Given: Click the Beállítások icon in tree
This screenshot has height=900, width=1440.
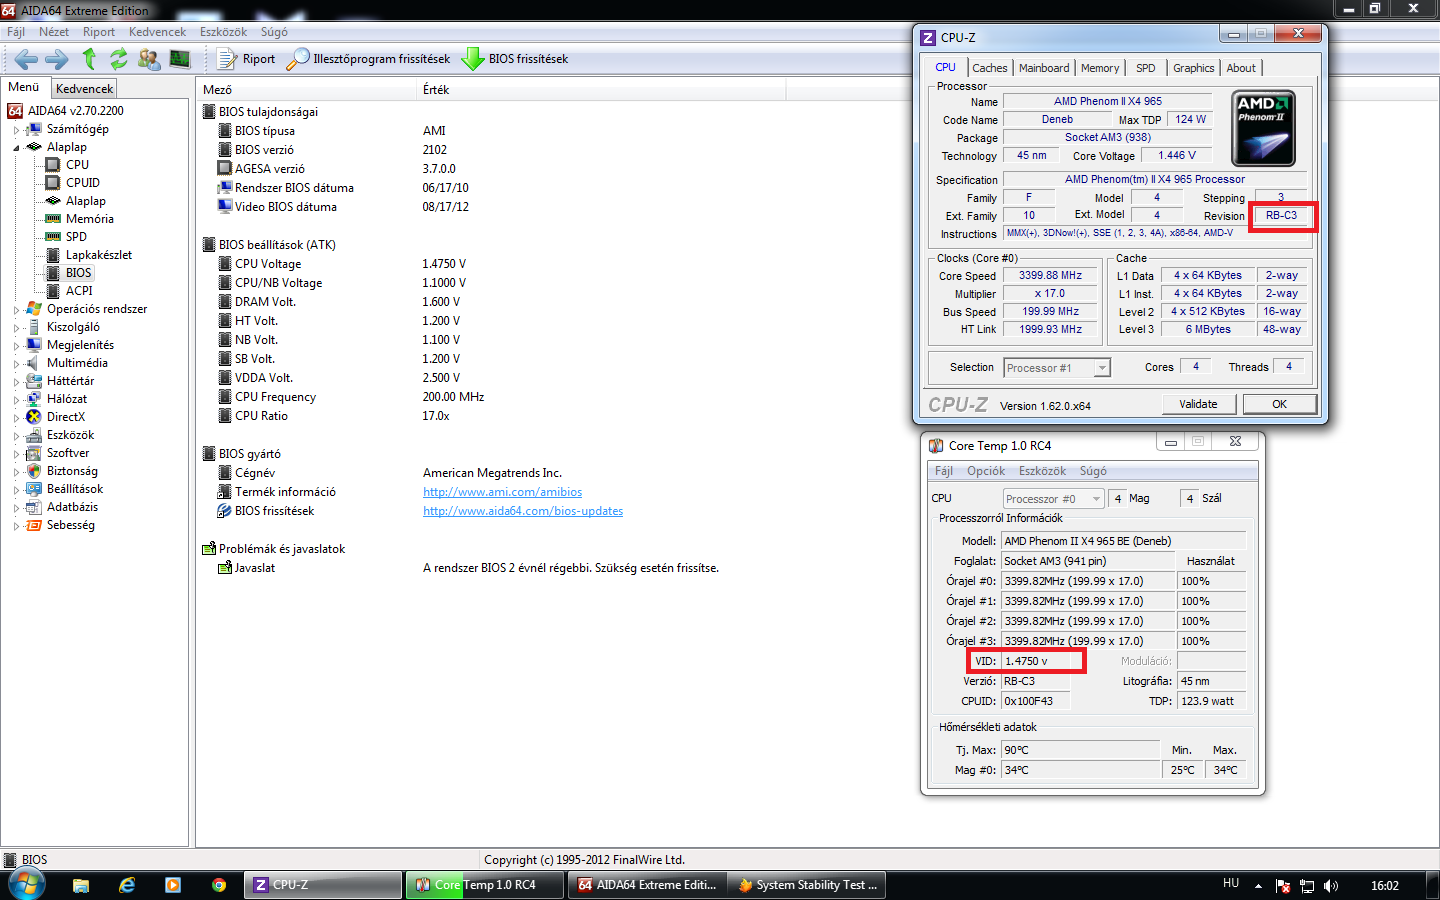Looking at the screenshot, I should tap(34, 489).
